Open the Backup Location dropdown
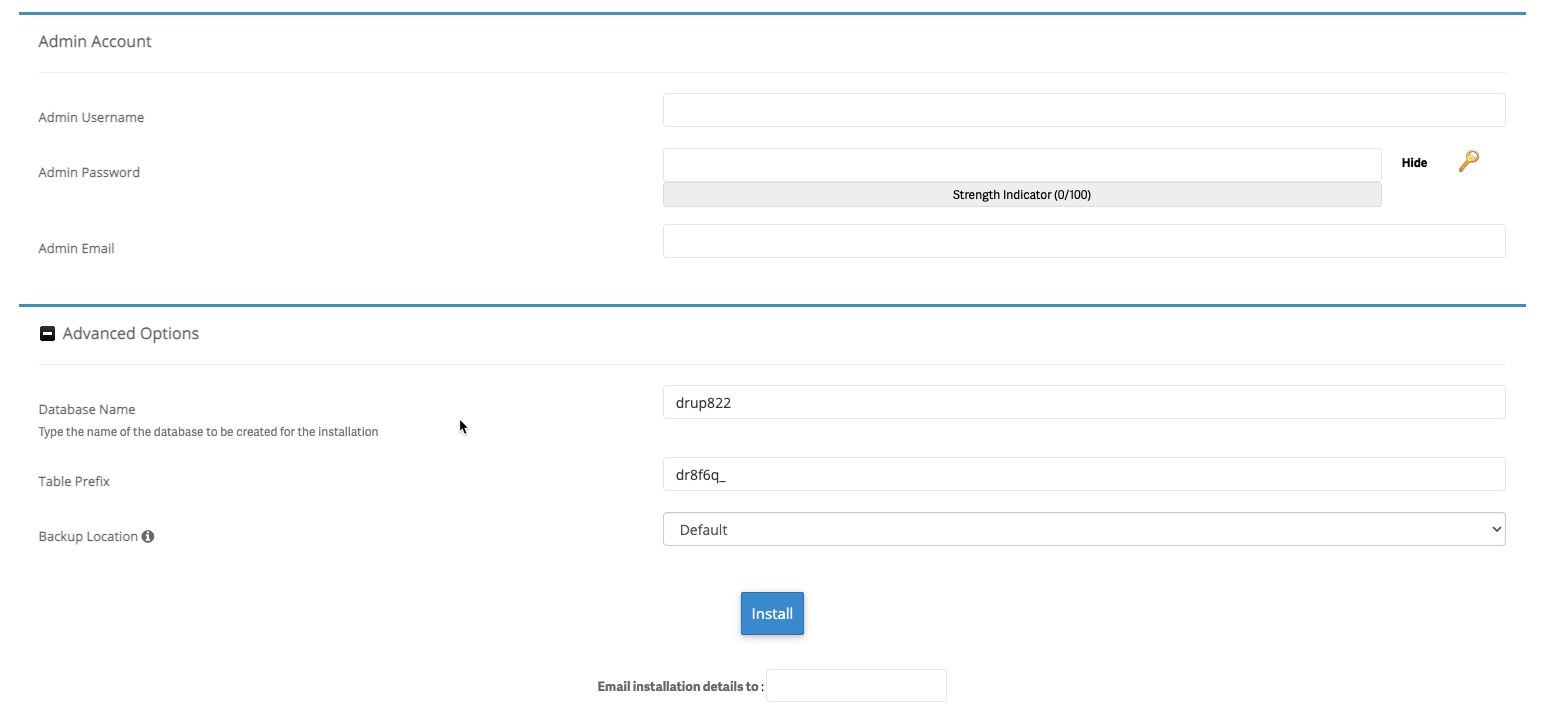Image resolution: width=1560 pixels, height=728 pixels. click(1084, 529)
